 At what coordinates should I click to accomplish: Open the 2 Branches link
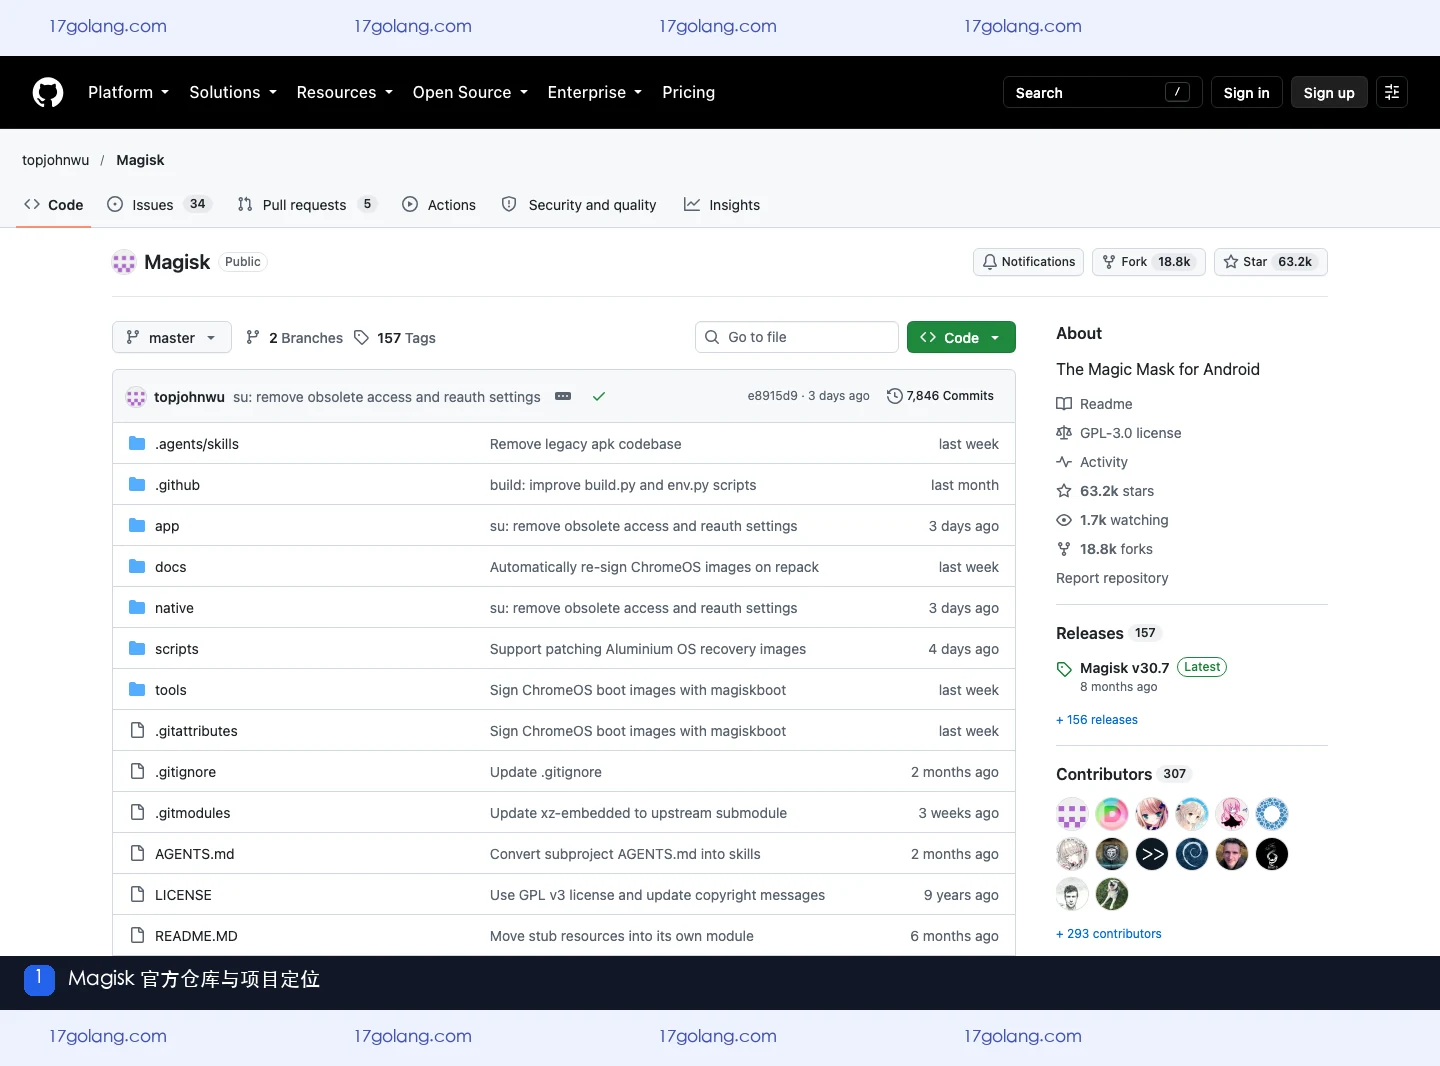click(294, 338)
